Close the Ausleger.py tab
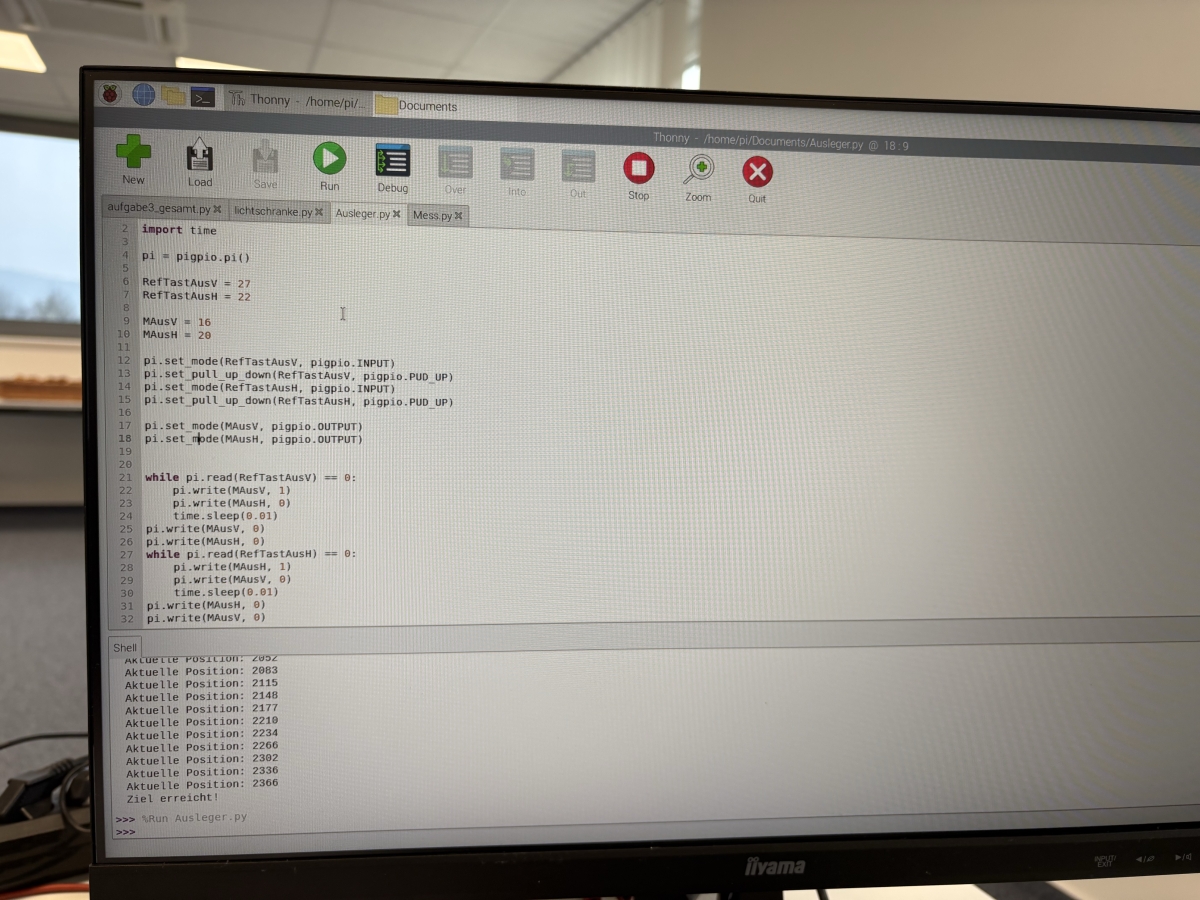 point(397,214)
